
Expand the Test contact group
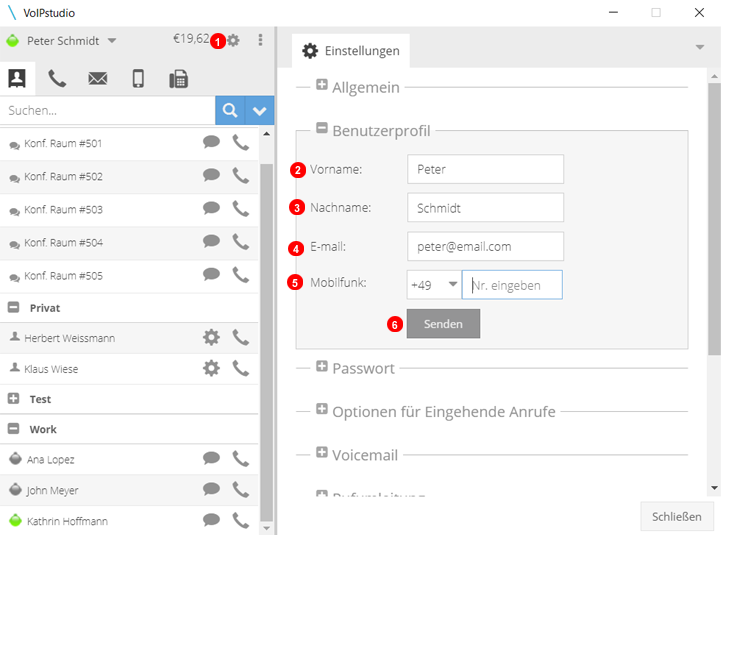click(14, 398)
